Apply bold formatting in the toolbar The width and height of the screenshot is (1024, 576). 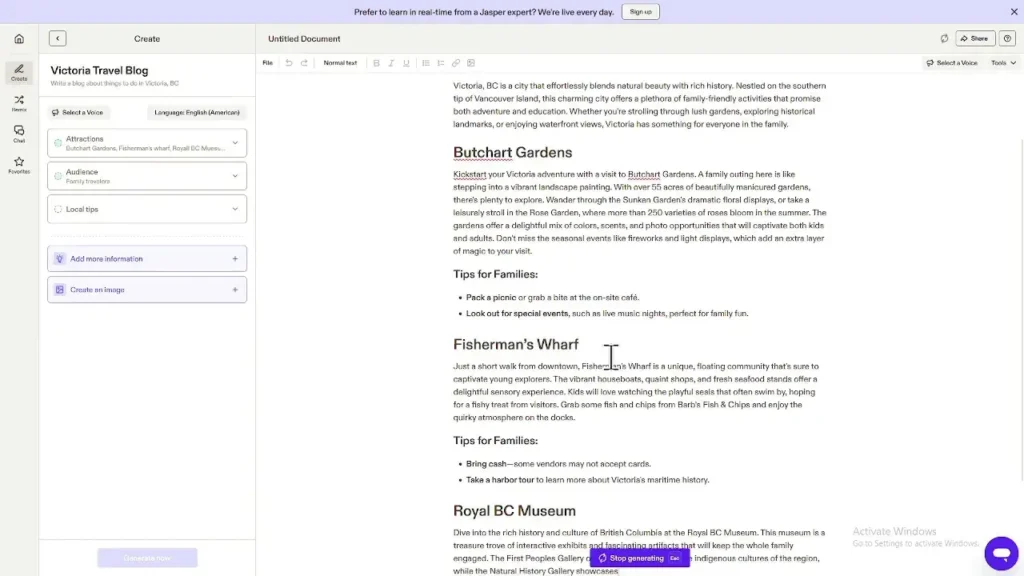click(376, 62)
